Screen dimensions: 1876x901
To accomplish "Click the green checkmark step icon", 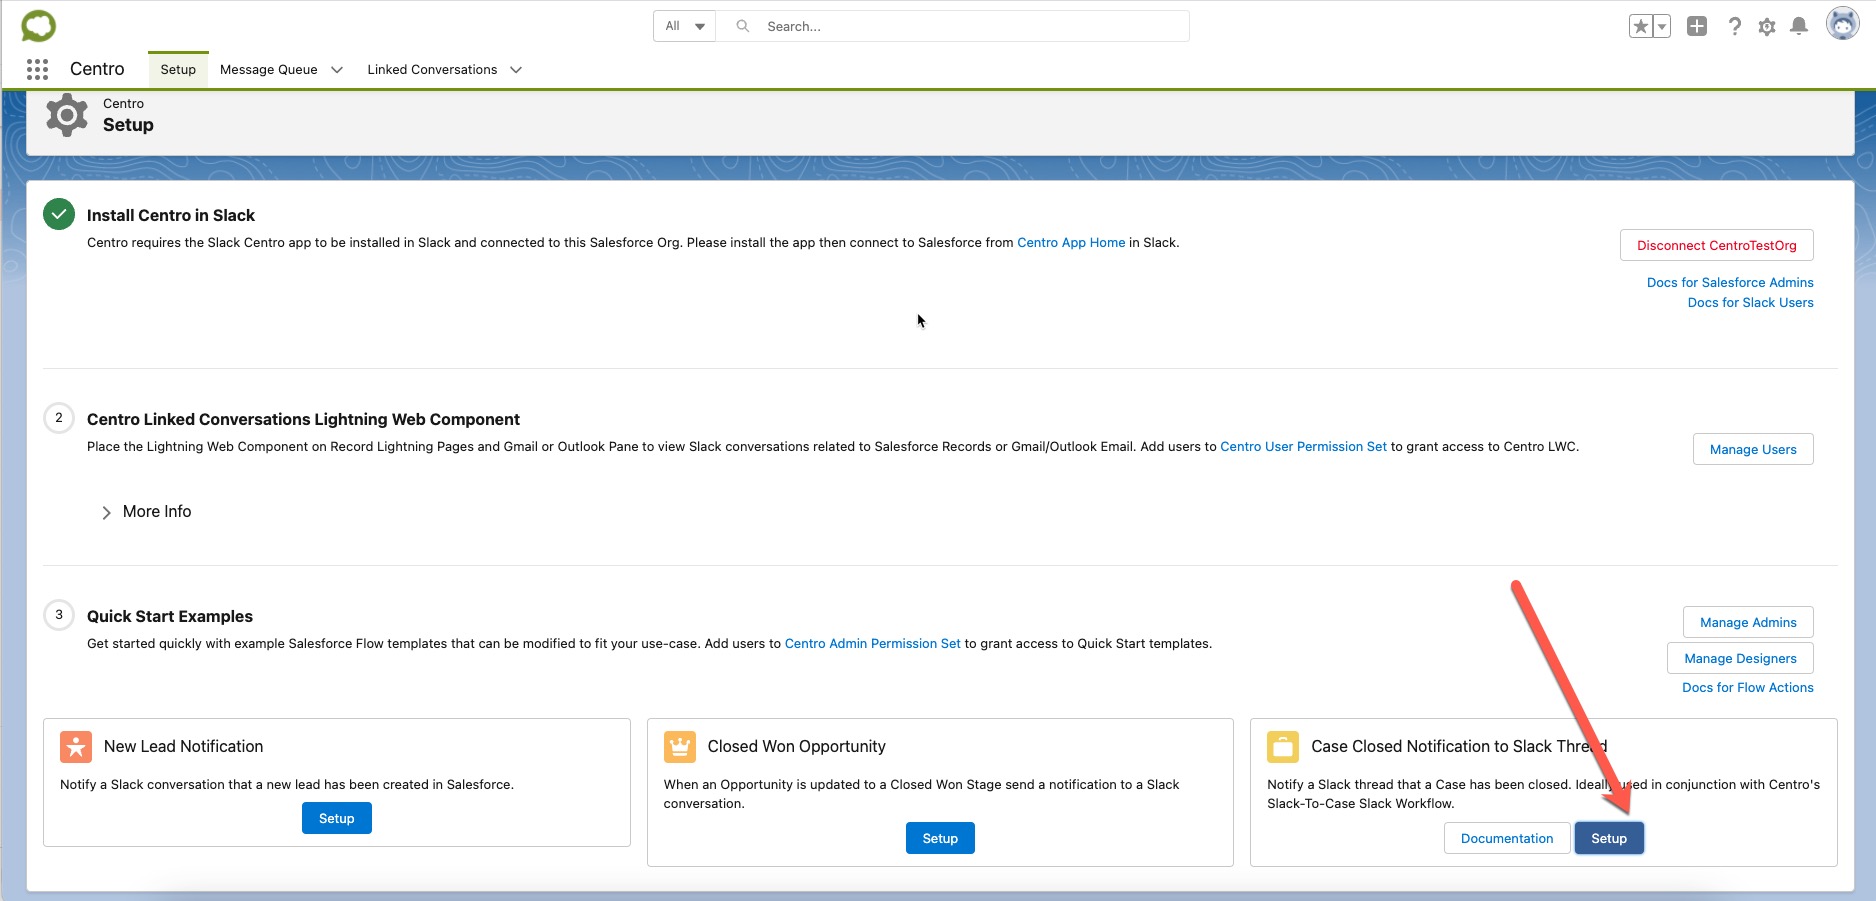I will tap(59, 214).
